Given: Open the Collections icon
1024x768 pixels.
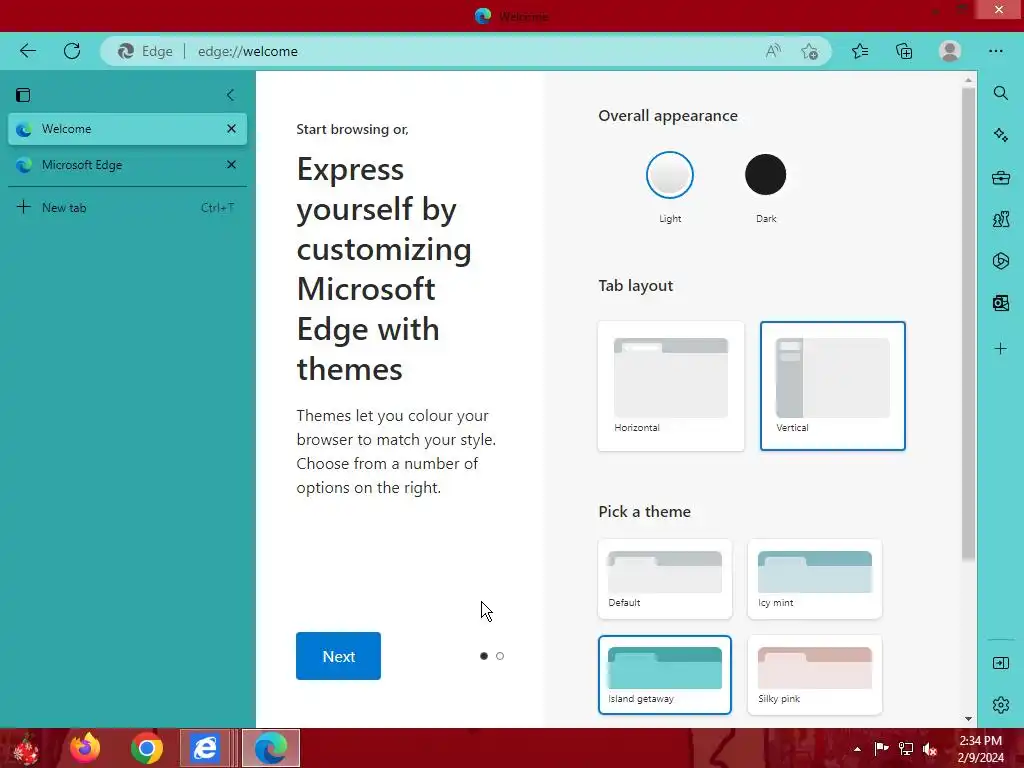Looking at the screenshot, I should coord(904,51).
